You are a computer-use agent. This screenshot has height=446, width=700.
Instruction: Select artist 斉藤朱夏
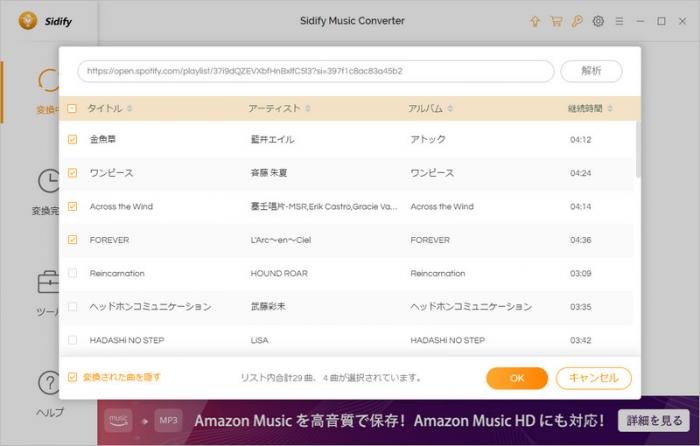click(269, 173)
